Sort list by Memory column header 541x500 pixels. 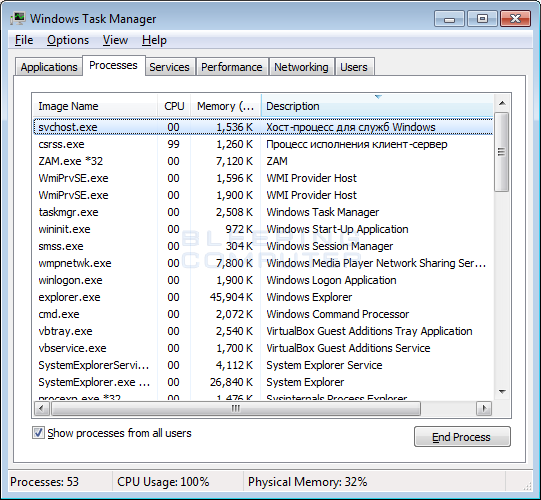[226, 106]
